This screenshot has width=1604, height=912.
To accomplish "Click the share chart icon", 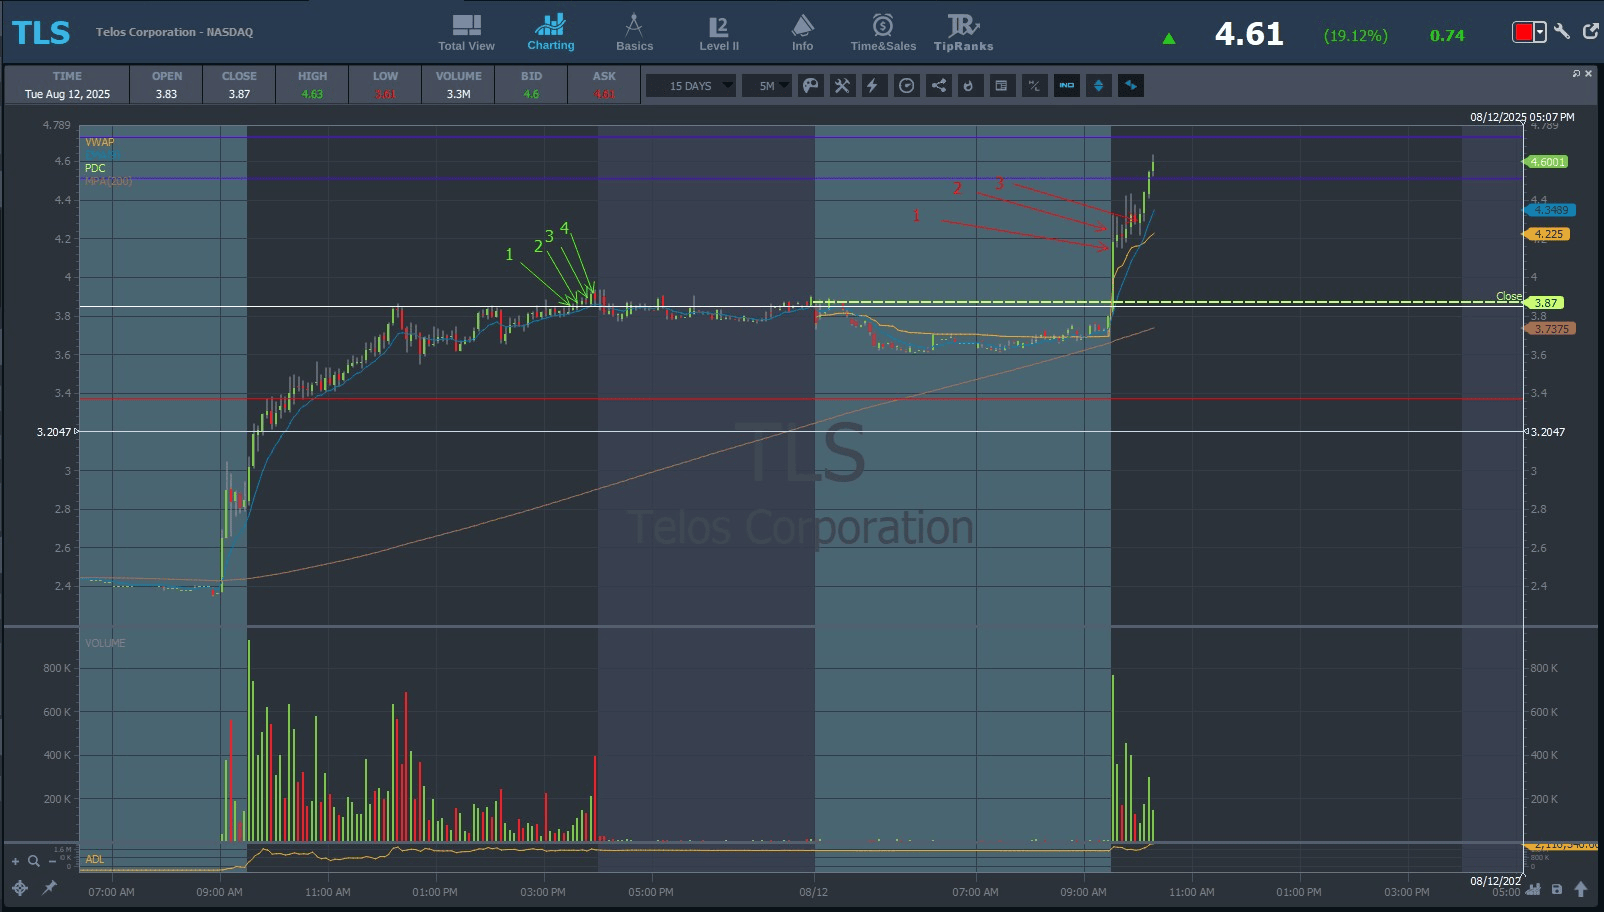I will click(938, 86).
